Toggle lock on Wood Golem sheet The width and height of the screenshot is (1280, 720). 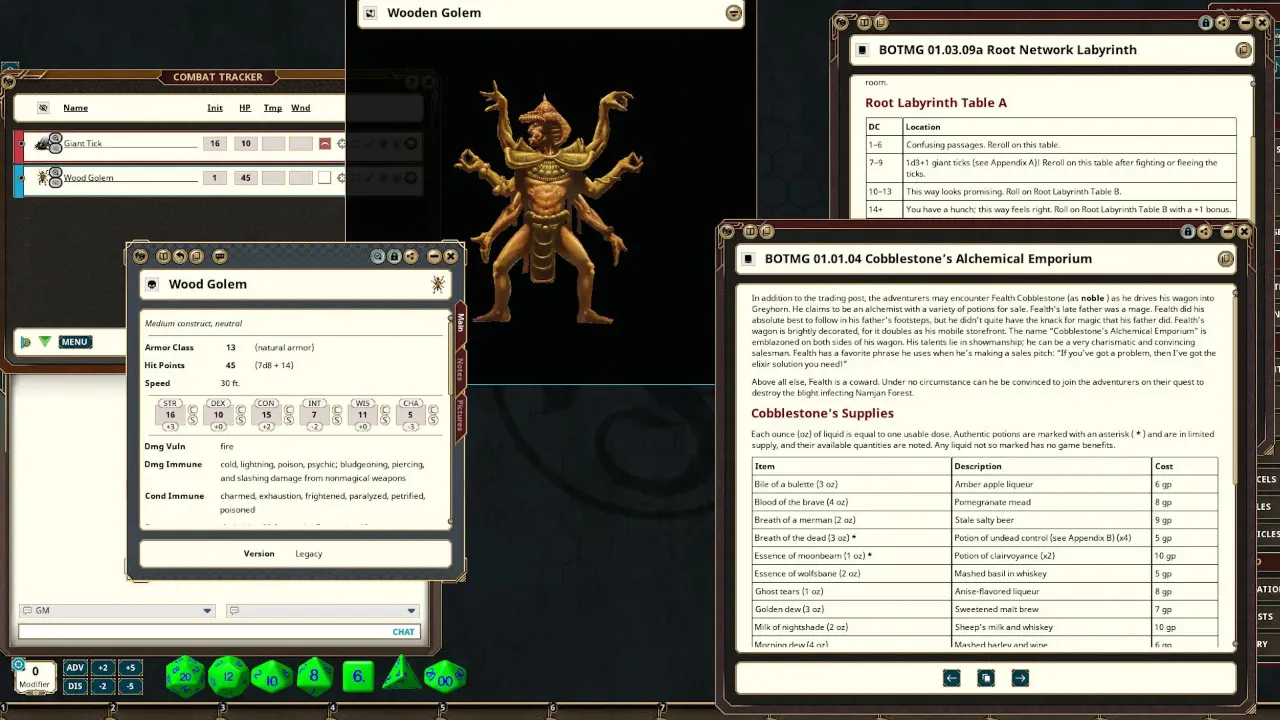[x=394, y=257]
